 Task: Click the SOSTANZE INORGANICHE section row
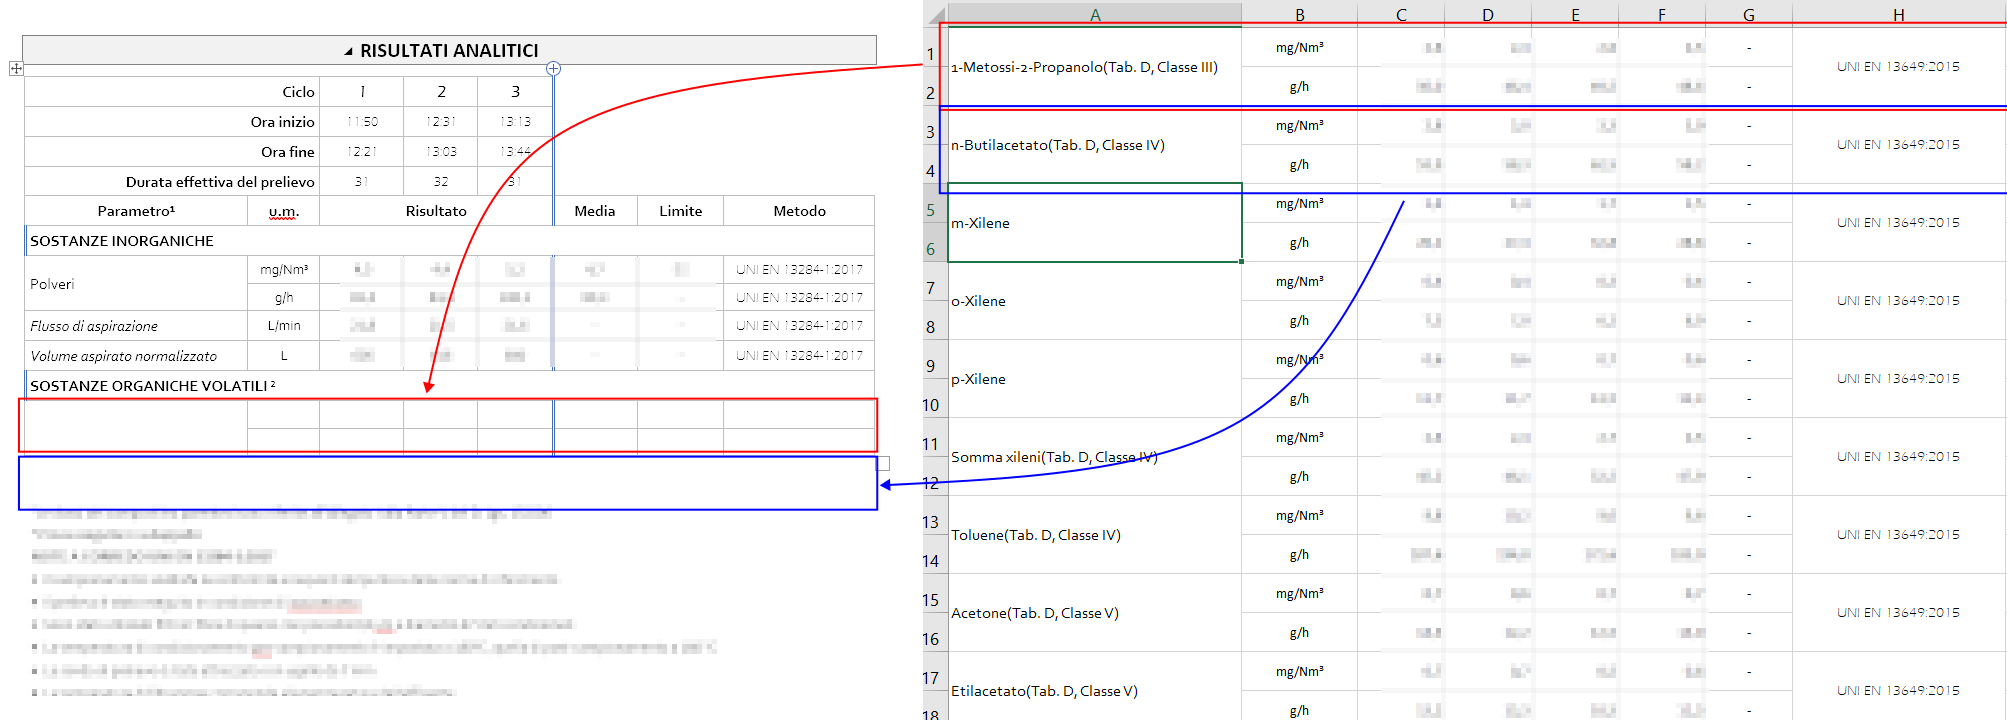pyautogui.click(x=450, y=241)
